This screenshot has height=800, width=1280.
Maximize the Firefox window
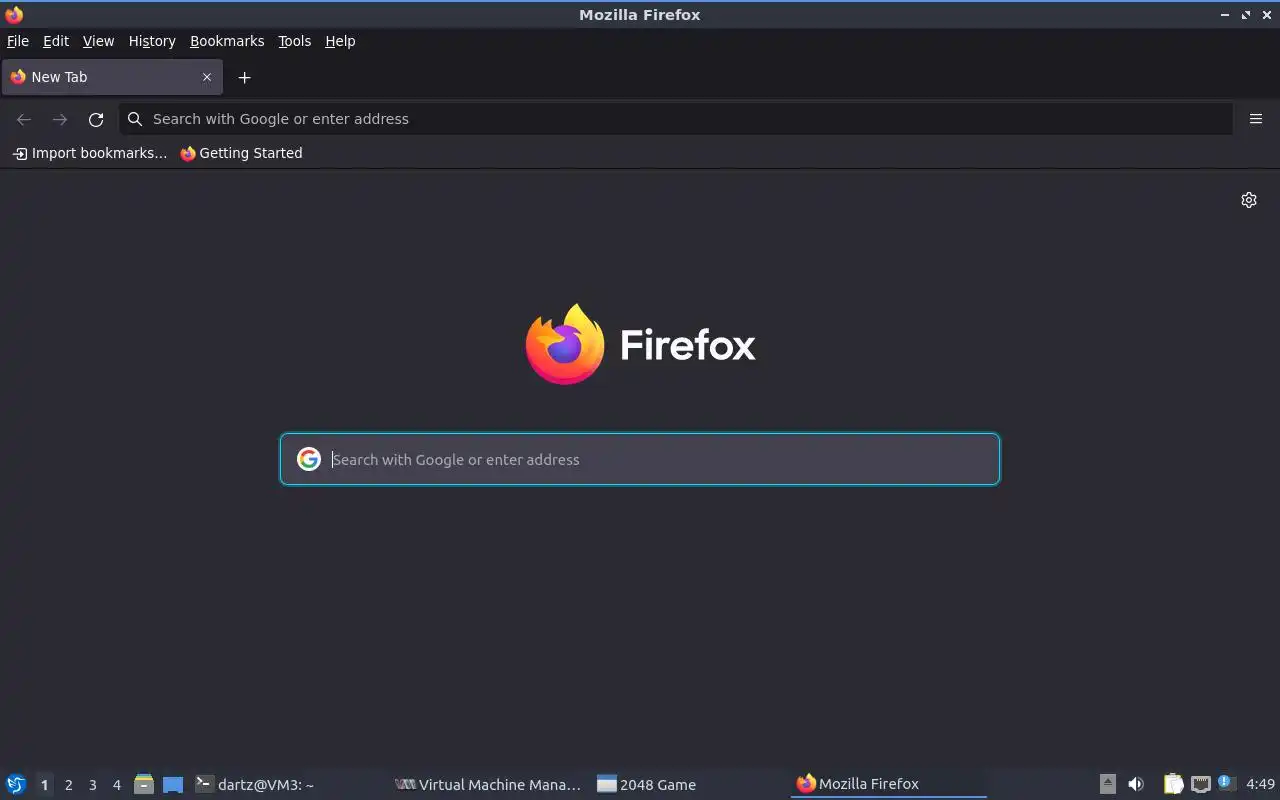tap(1246, 14)
